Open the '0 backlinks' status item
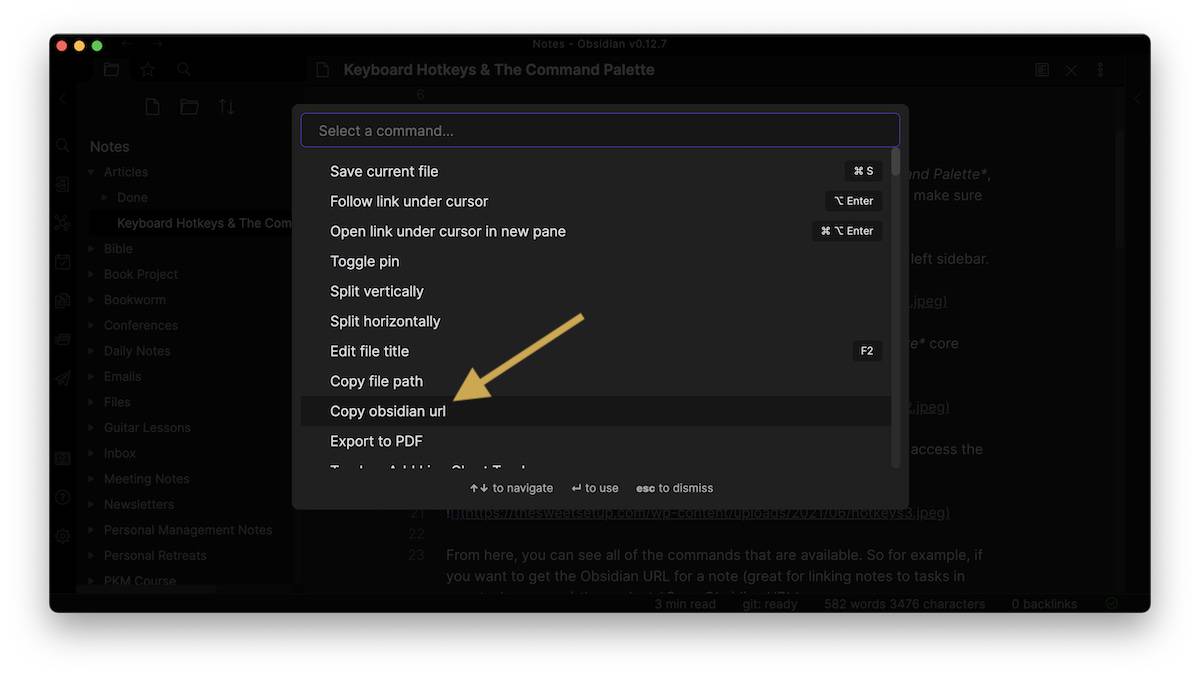Image resolution: width=1200 pixels, height=678 pixels. click(1045, 604)
